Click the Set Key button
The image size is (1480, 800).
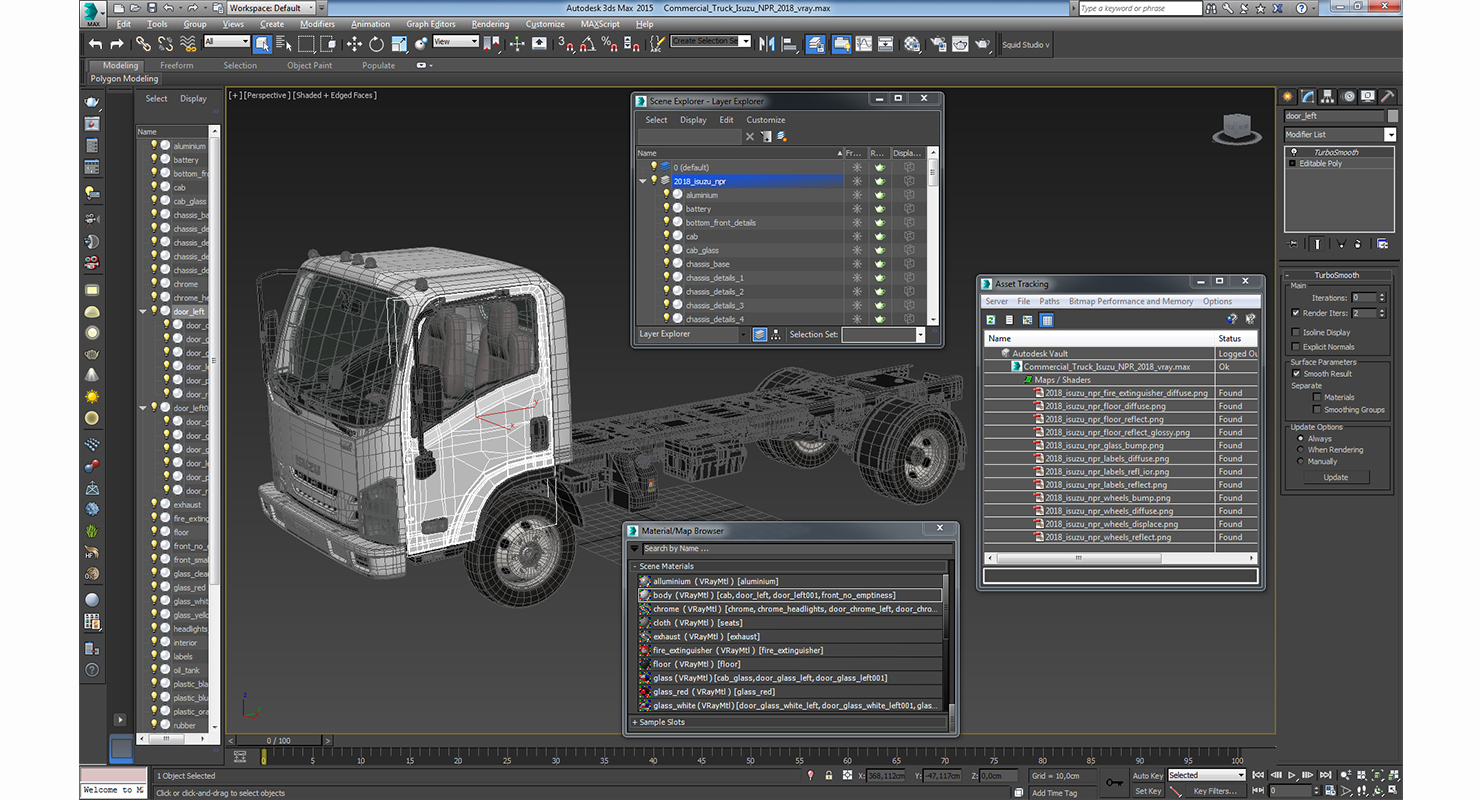pyautogui.click(x=1148, y=791)
